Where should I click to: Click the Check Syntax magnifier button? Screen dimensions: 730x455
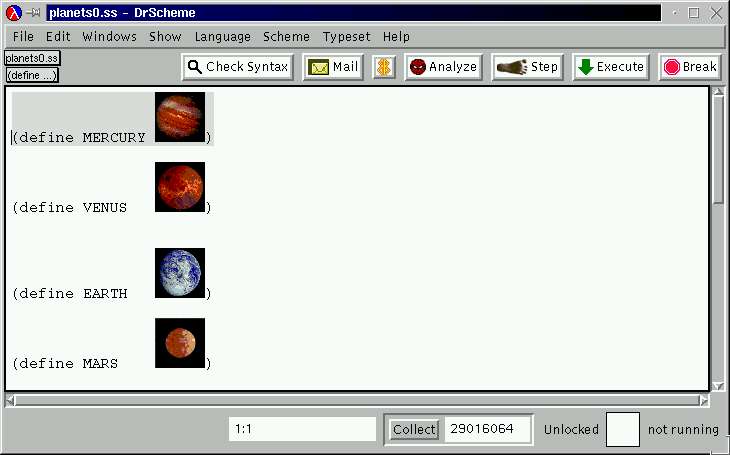tap(238, 67)
